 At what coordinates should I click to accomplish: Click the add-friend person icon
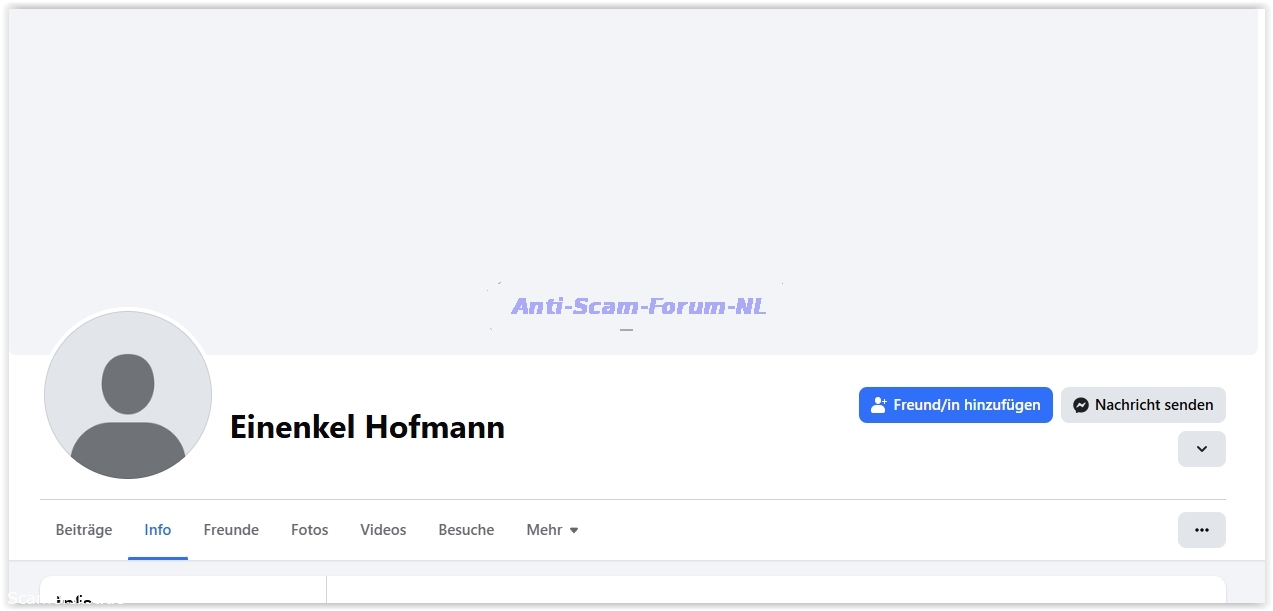(x=879, y=405)
